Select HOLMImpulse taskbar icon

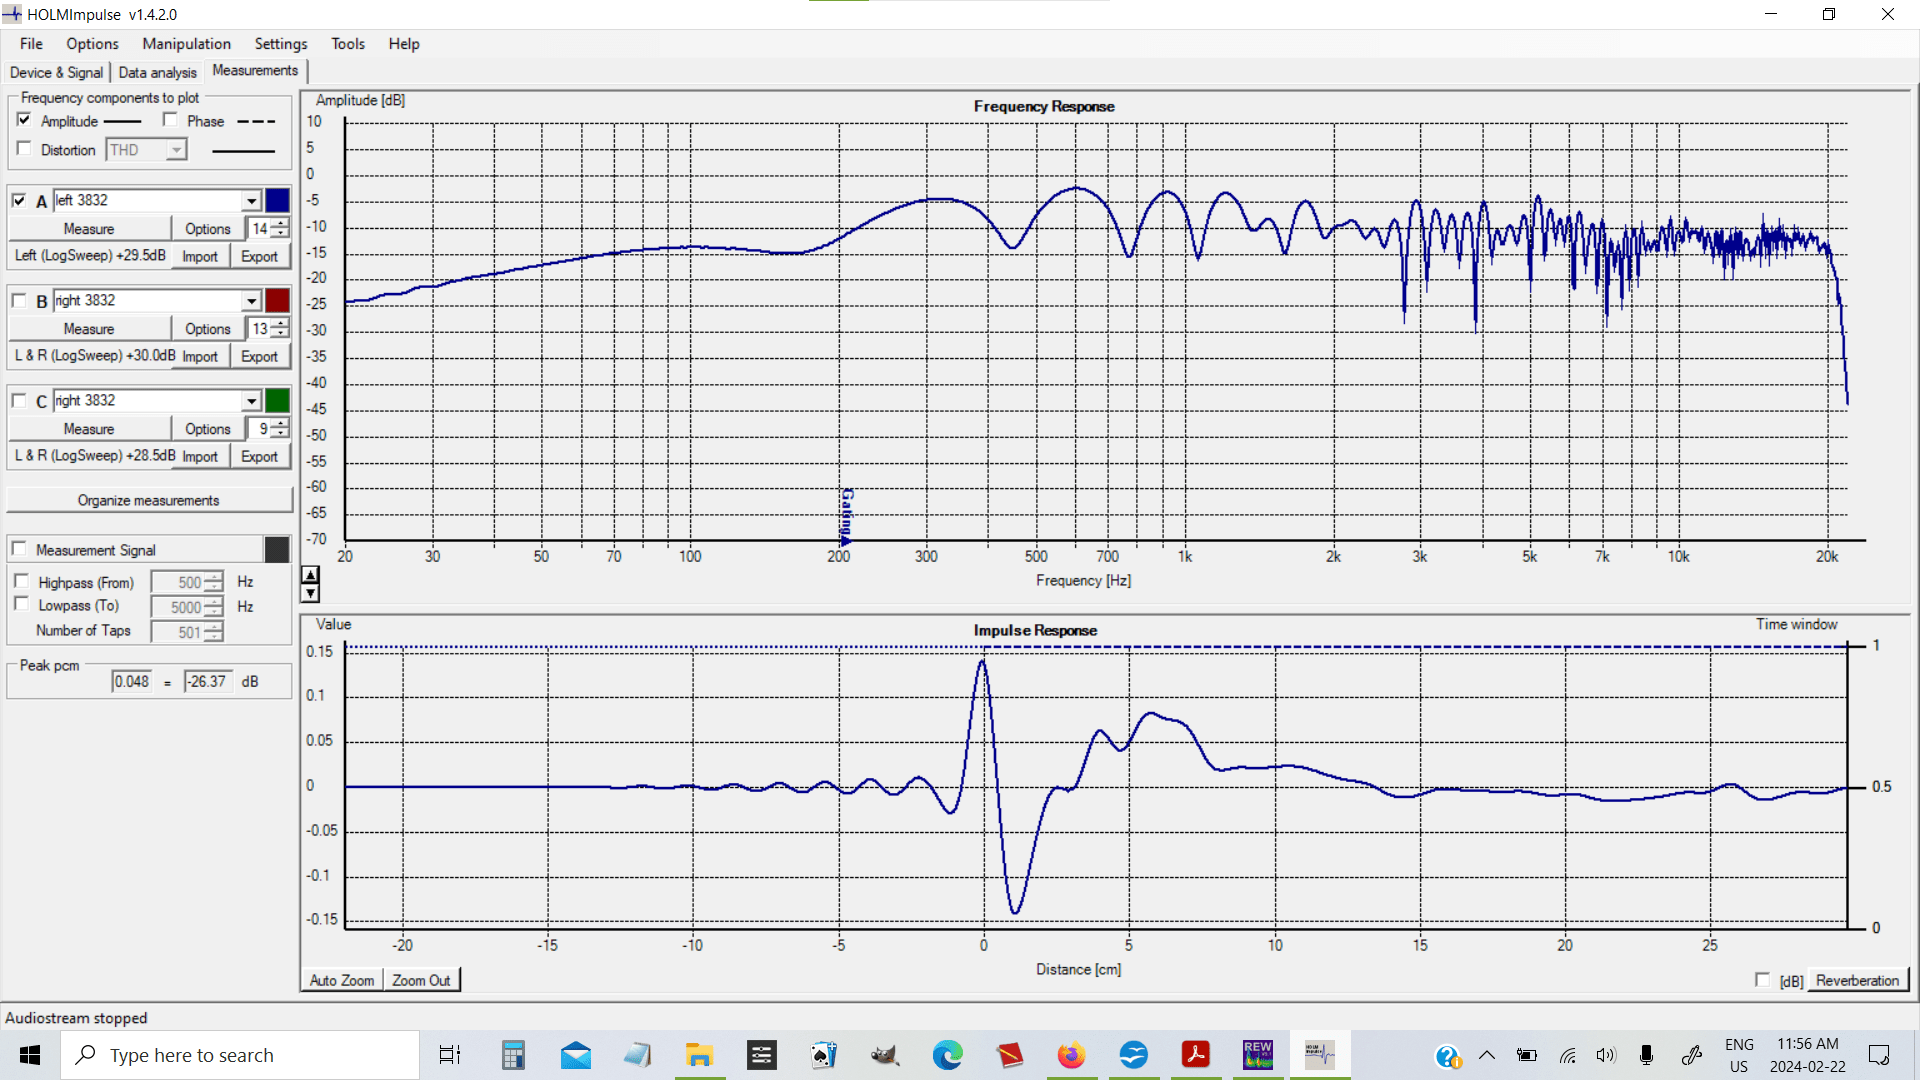click(x=1320, y=1055)
